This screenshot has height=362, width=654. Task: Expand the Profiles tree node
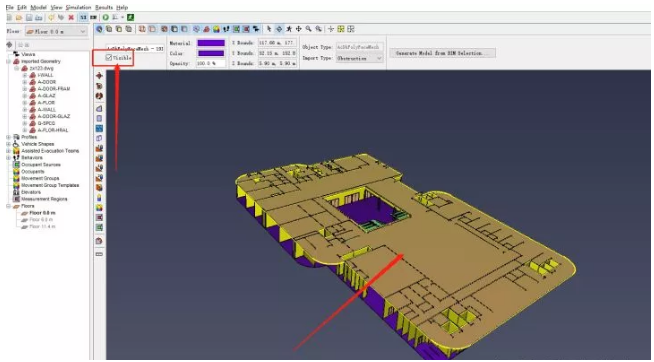(x=8, y=137)
